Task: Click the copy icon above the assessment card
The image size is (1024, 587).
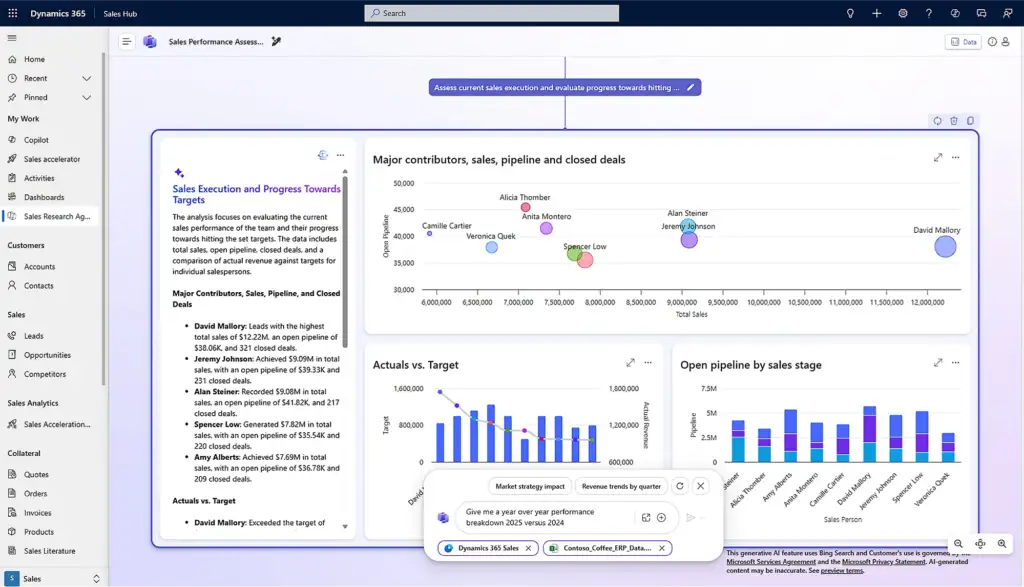Action: (x=970, y=120)
